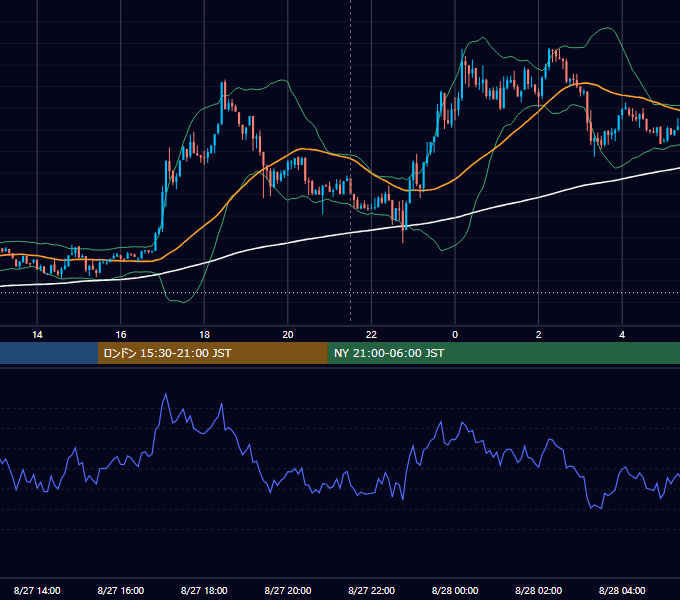Viewport: 680px width, 600px height.
Task: Click the 8/28 02:00 time label
Action: point(538,590)
